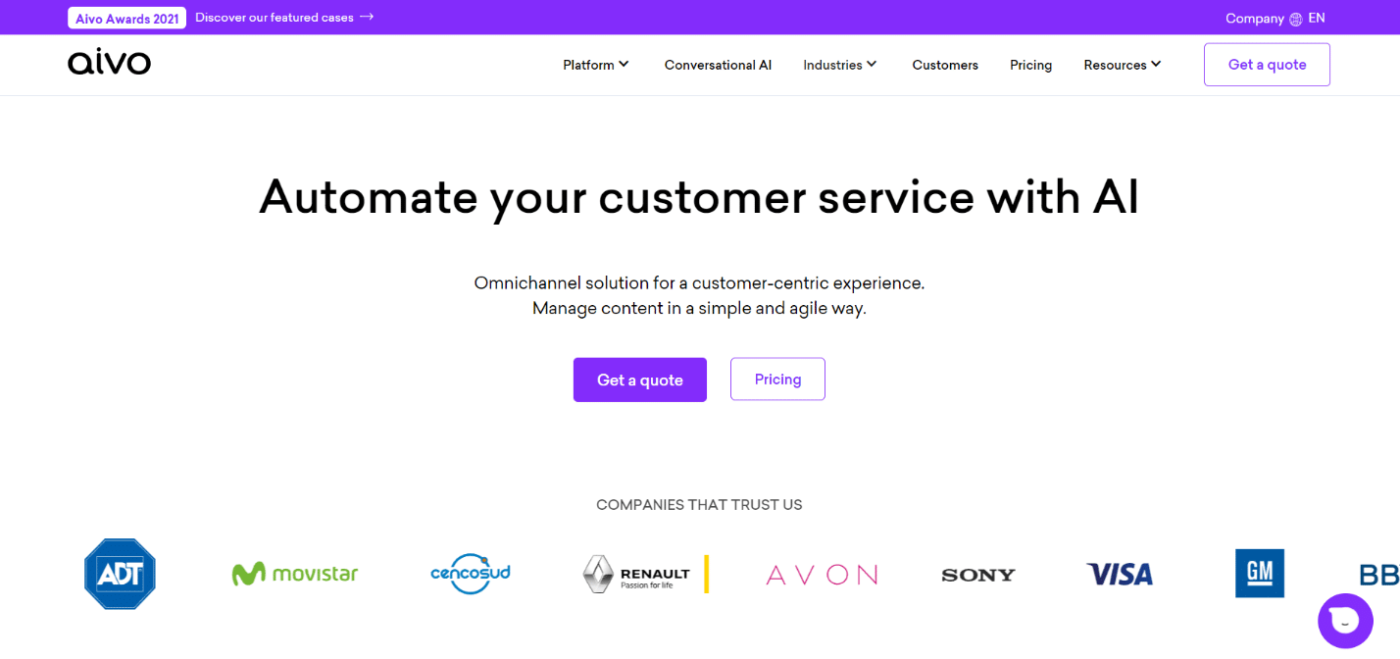Viewport: 1400px width, 659px height.
Task: Click the GM logo
Action: tap(1260, 573)
